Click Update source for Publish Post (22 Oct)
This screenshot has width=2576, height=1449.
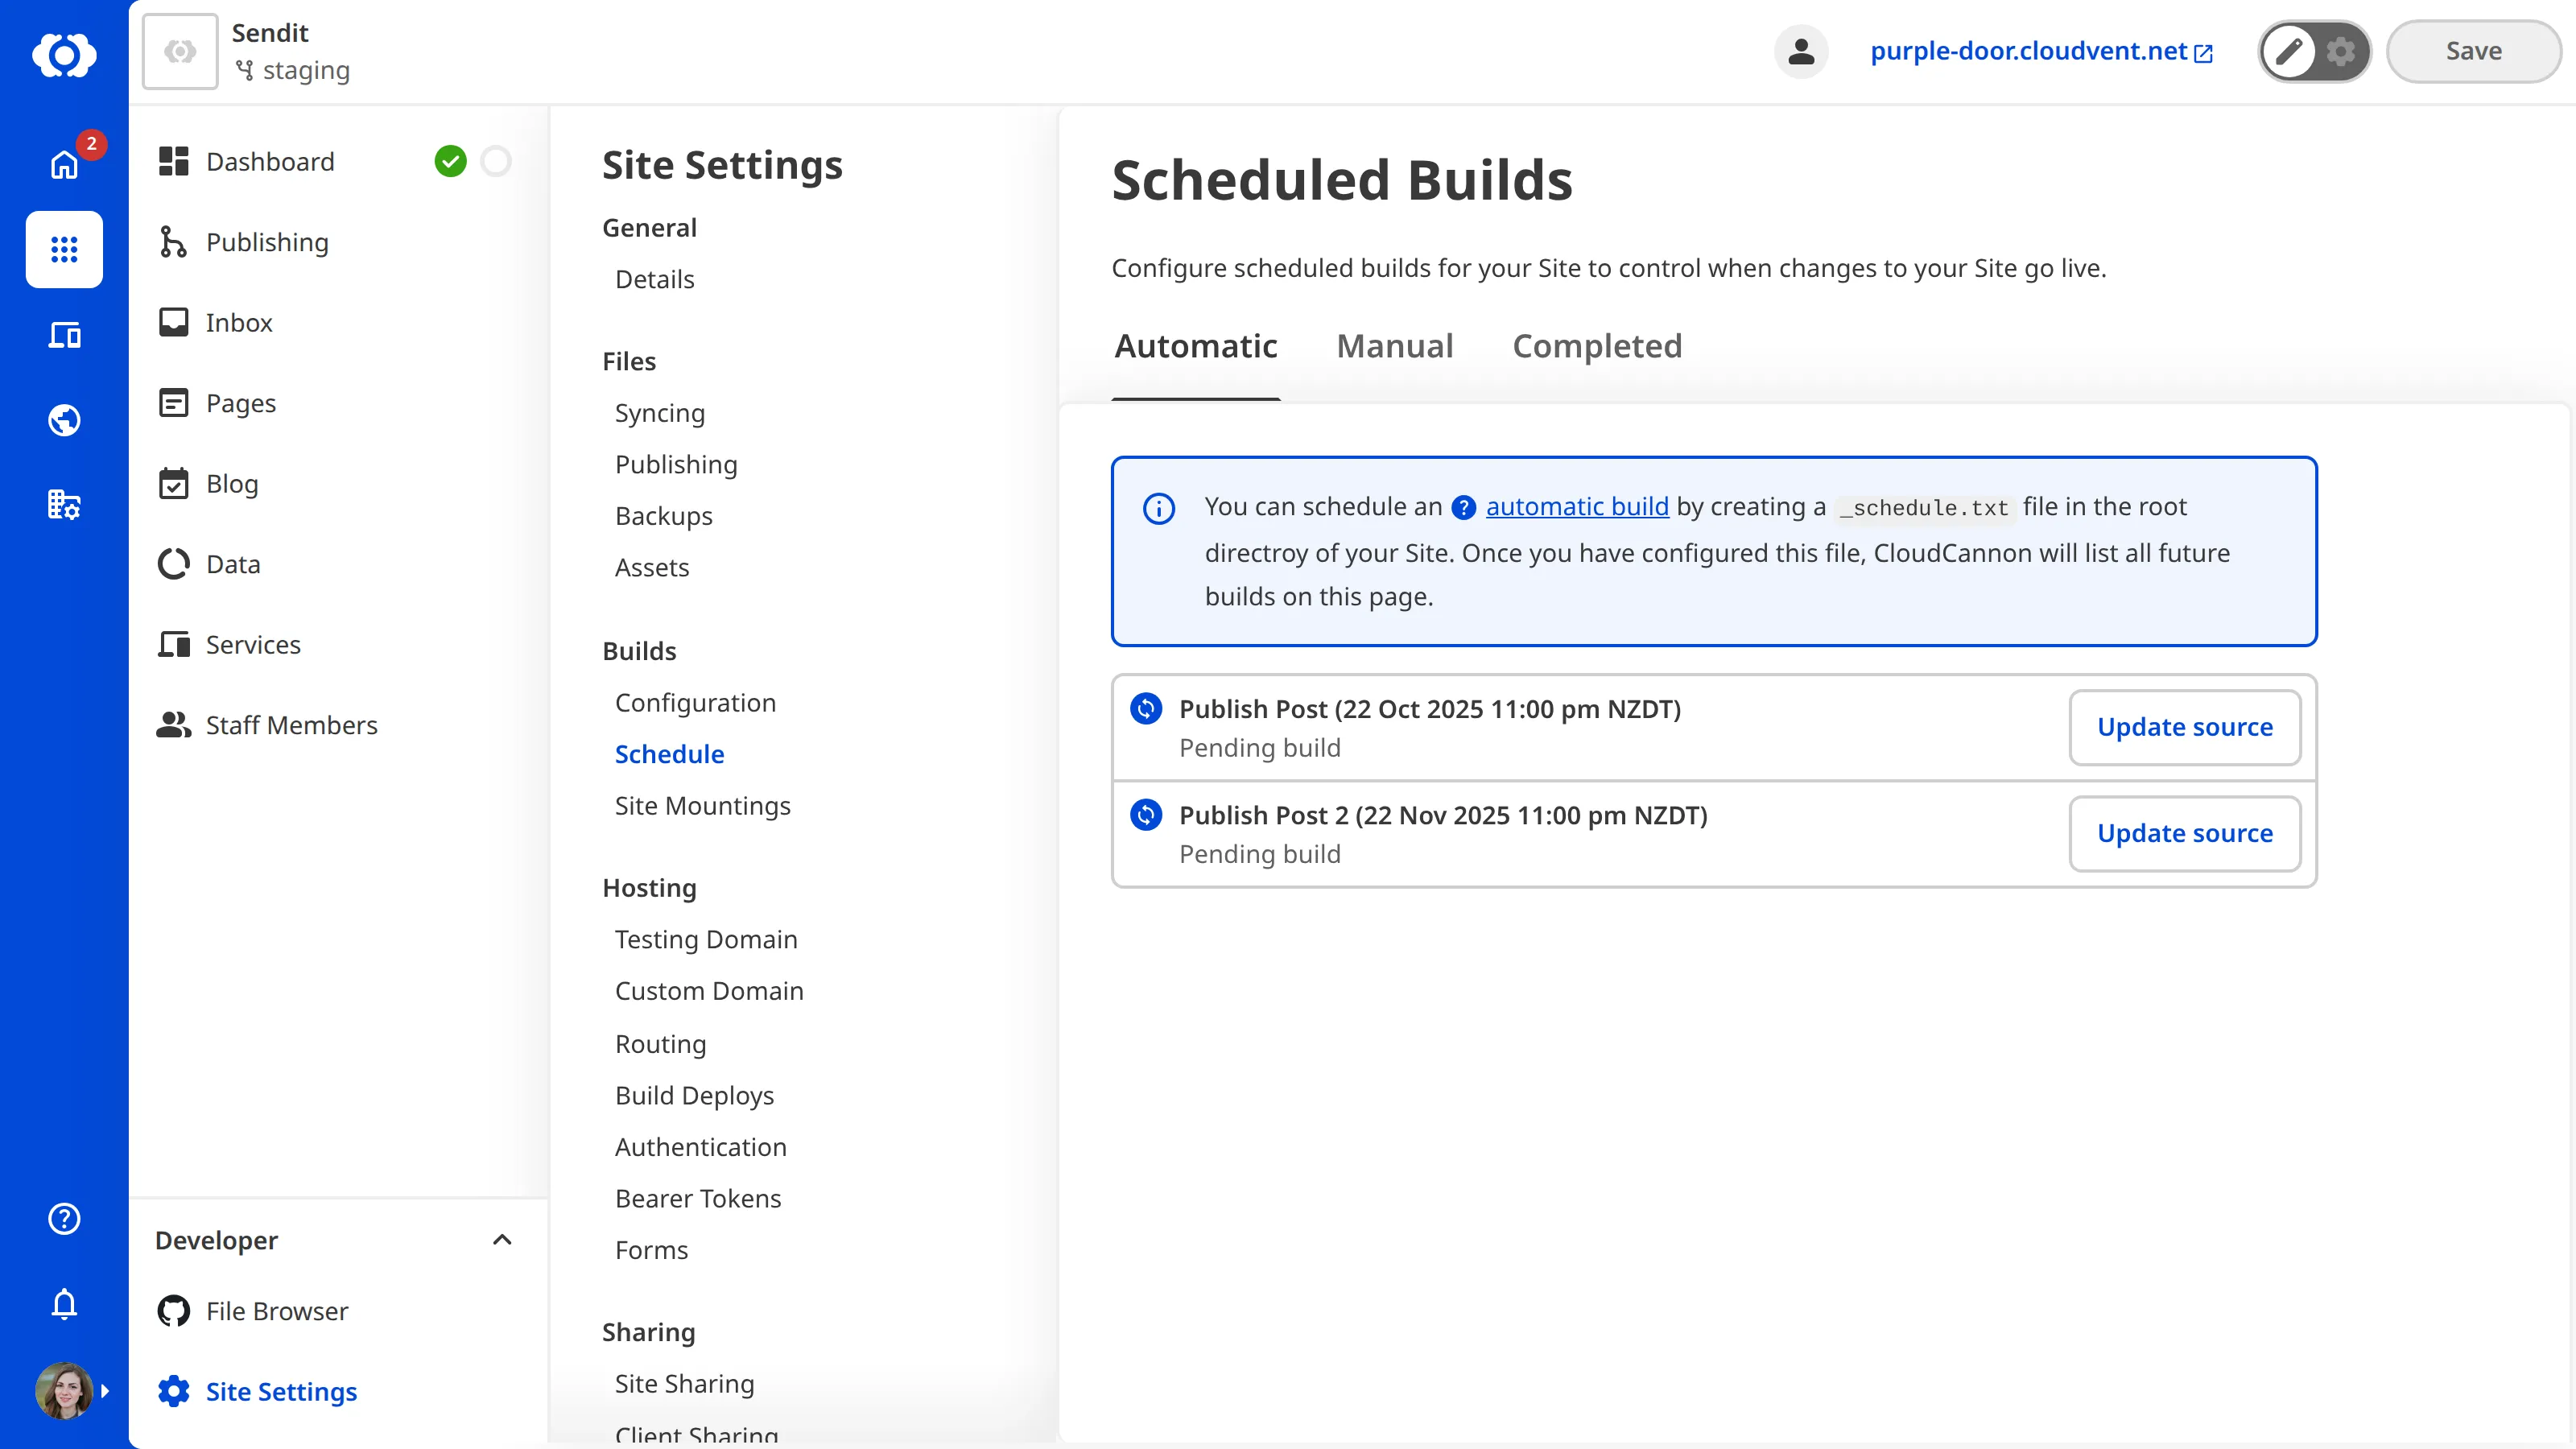click(x=2185, y=727)
